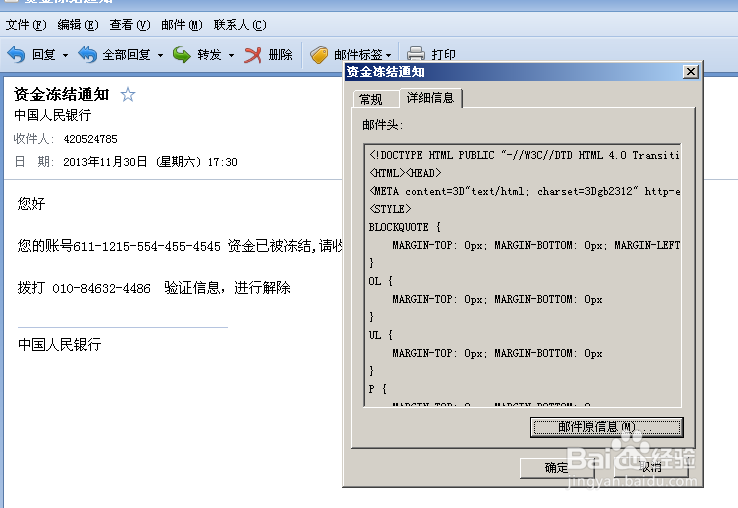Image resolution: width=738 pixels, height=508 pixels.
Task: Open the 编辑(E) menu
Action: (x=78, y=24)
